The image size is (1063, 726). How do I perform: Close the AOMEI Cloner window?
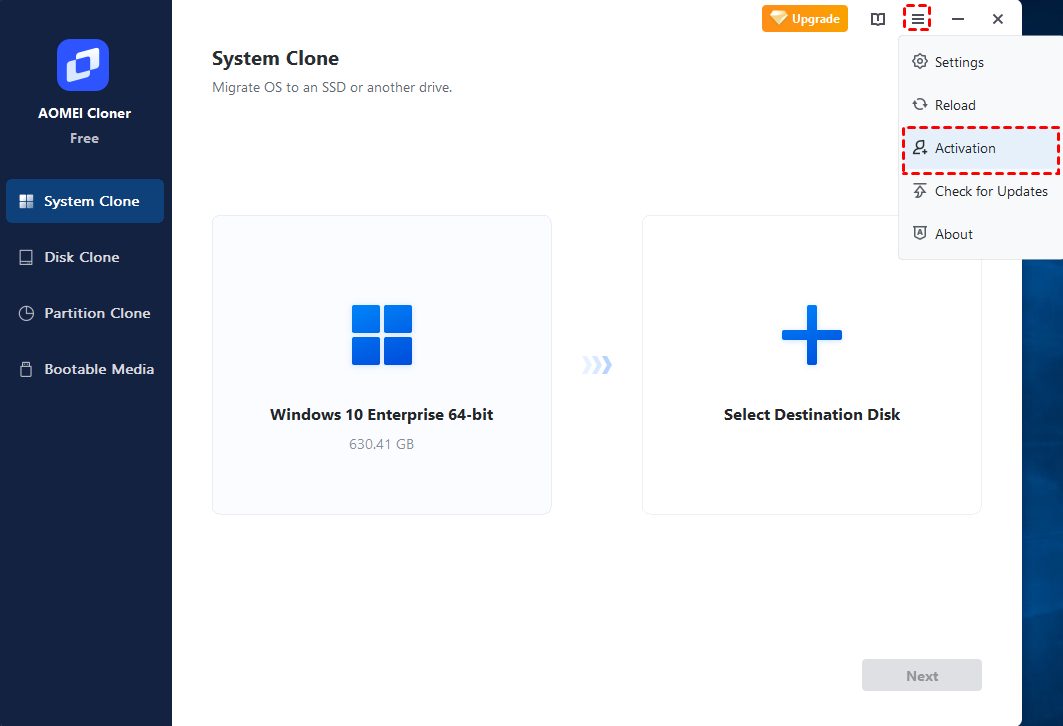point(997,19)
